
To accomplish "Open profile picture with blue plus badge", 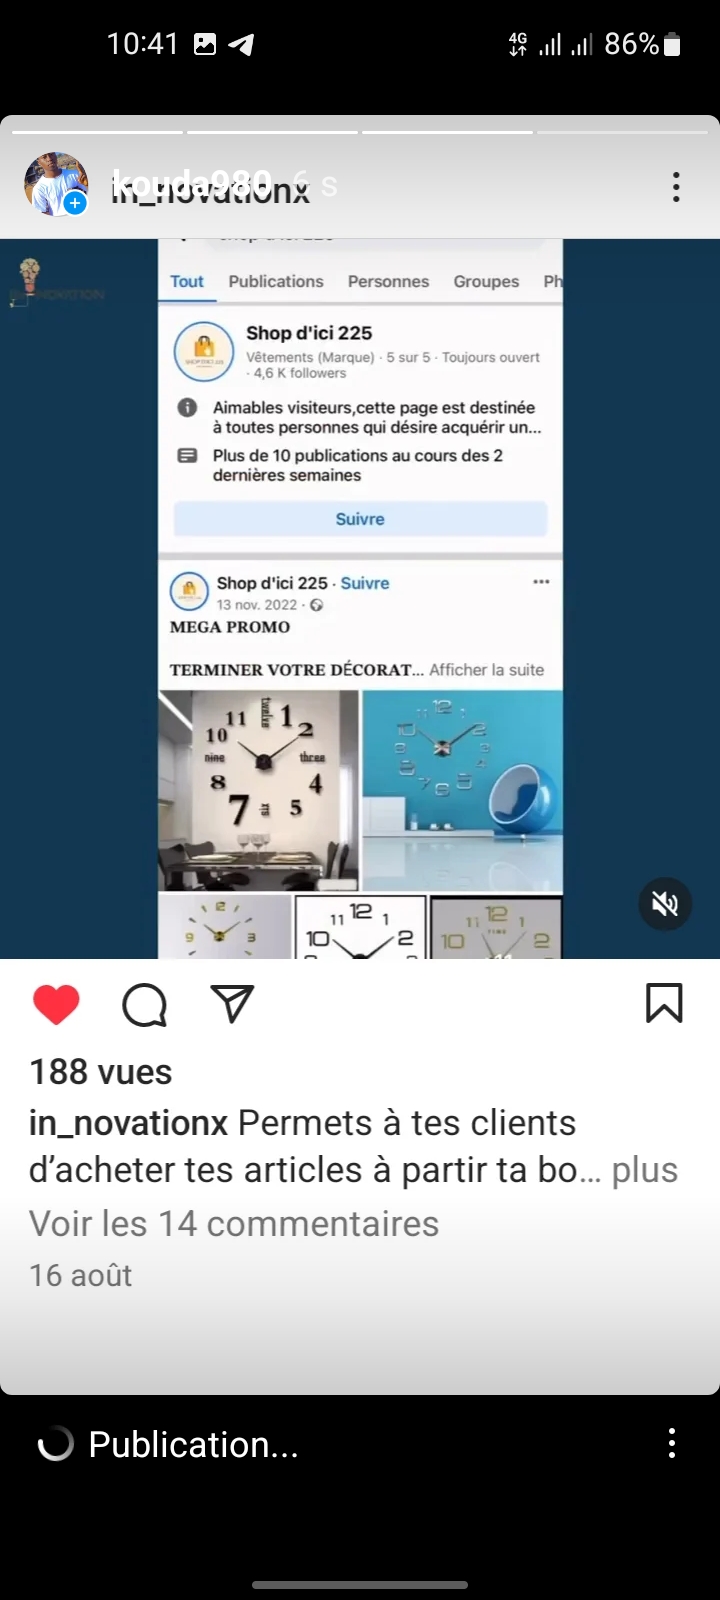I will click(x=56, y=184).
